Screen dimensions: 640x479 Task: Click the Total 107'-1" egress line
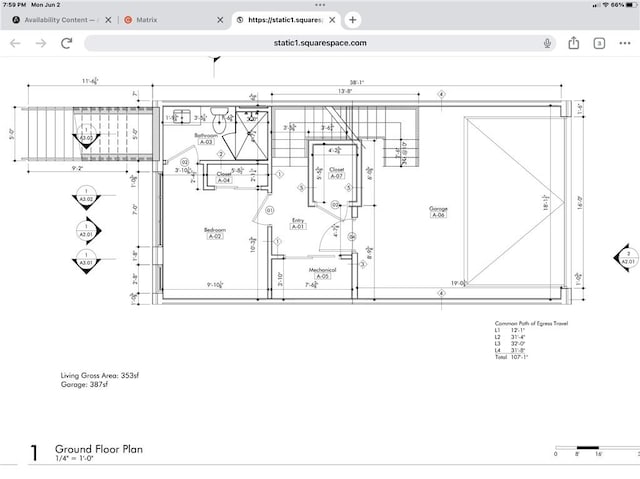[x=511, y=357]
